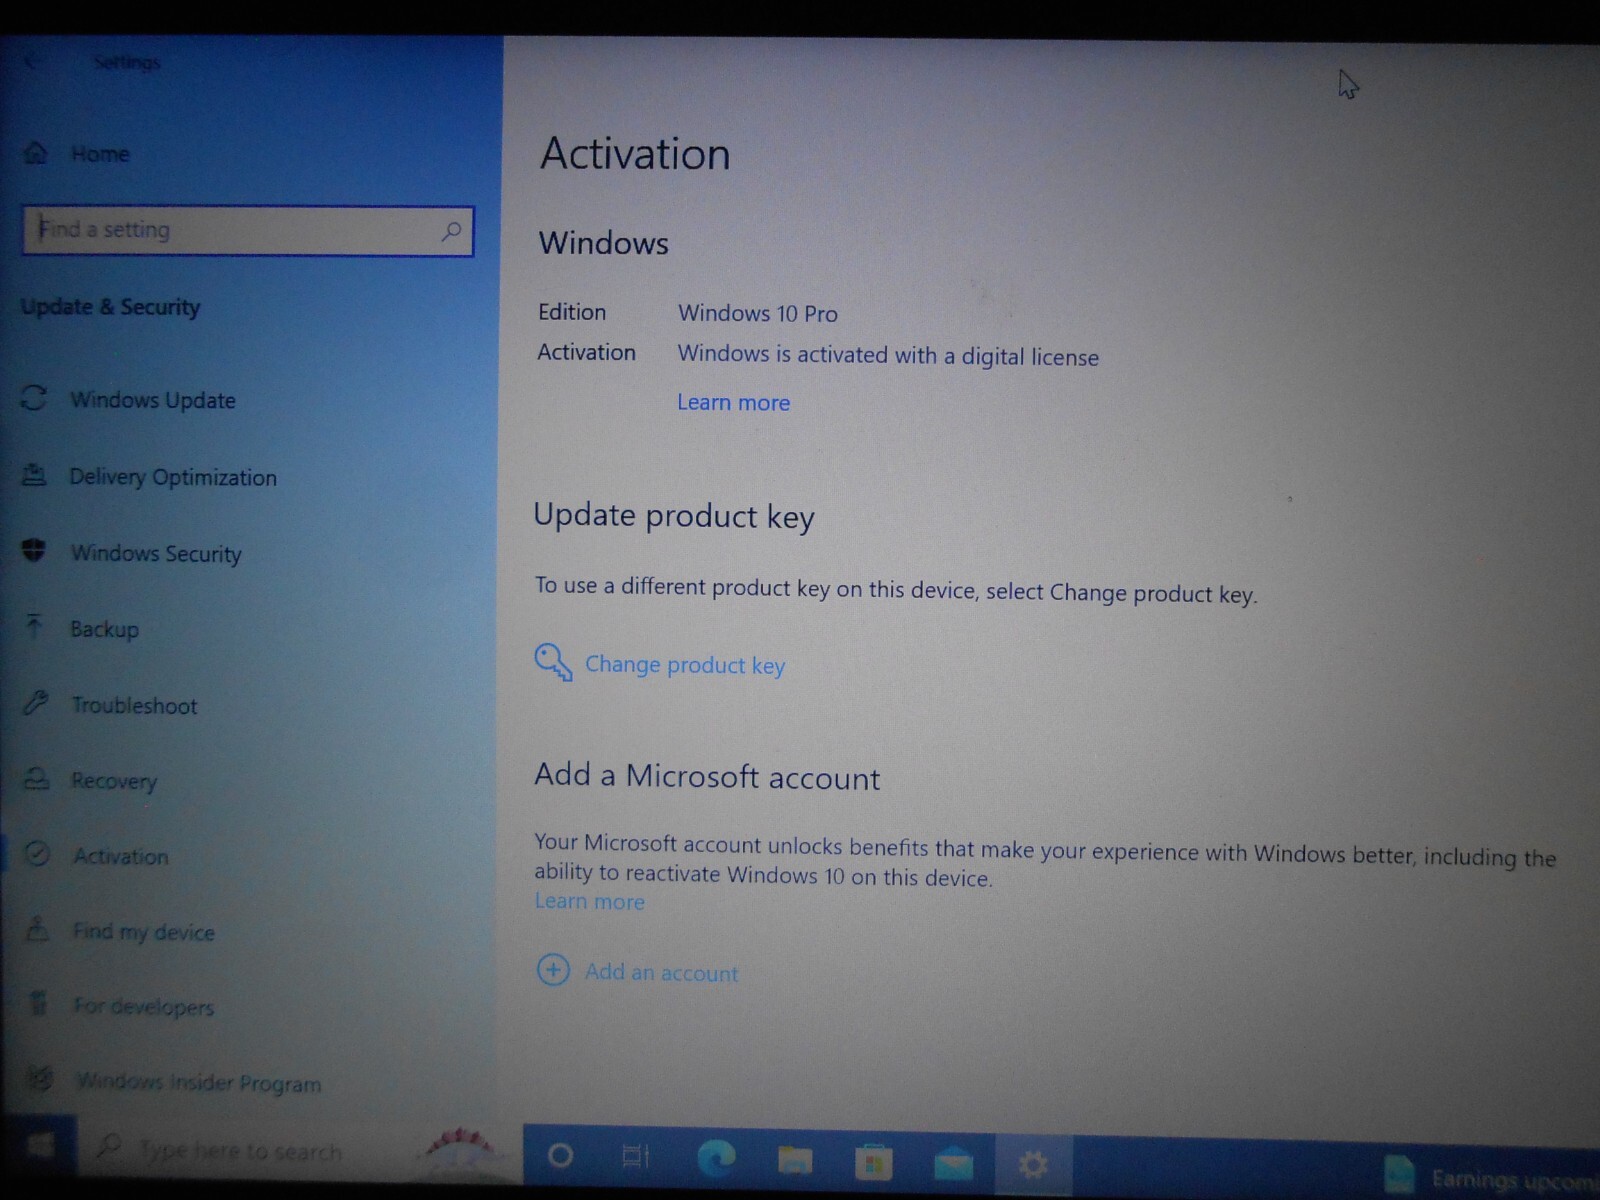Open the Home settings page
Image resolution: width=1600 pixels, height=1200 pixels.
[77, 154]
